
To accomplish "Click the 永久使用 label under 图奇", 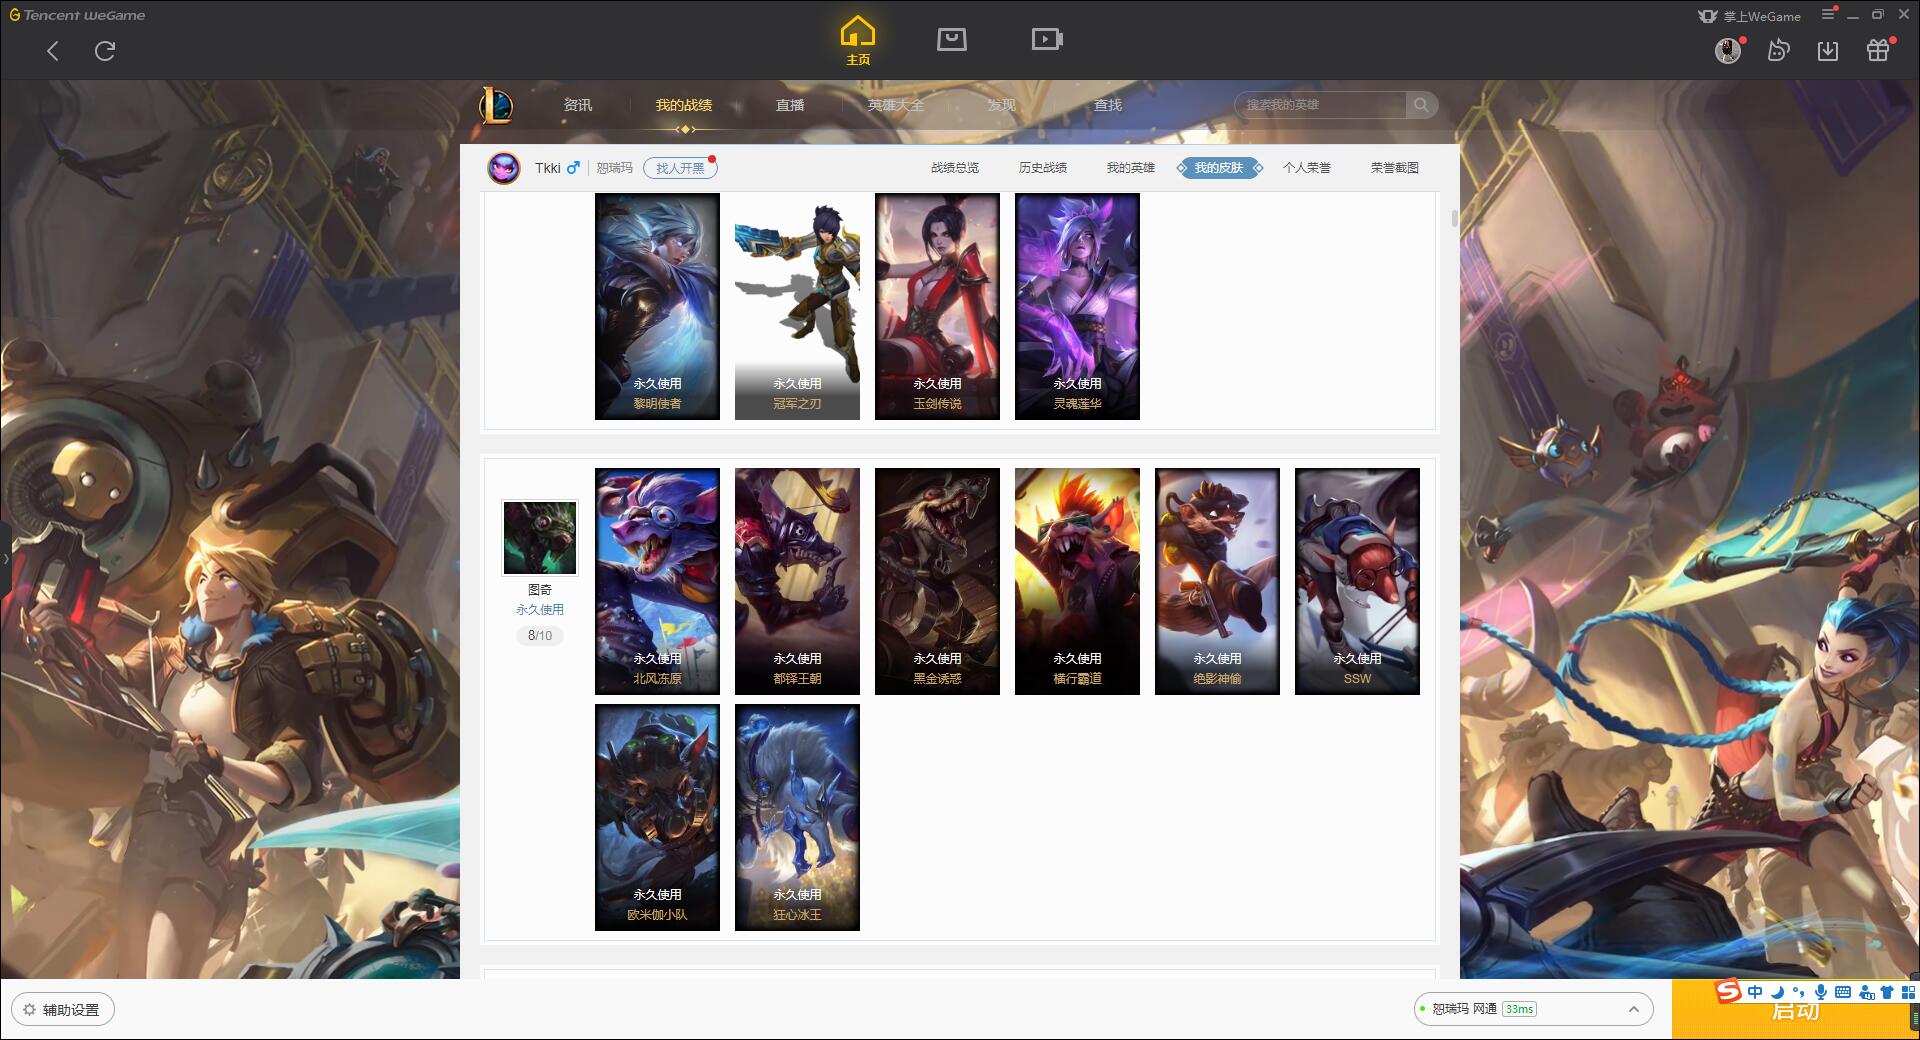I will [x=540, y=609].
